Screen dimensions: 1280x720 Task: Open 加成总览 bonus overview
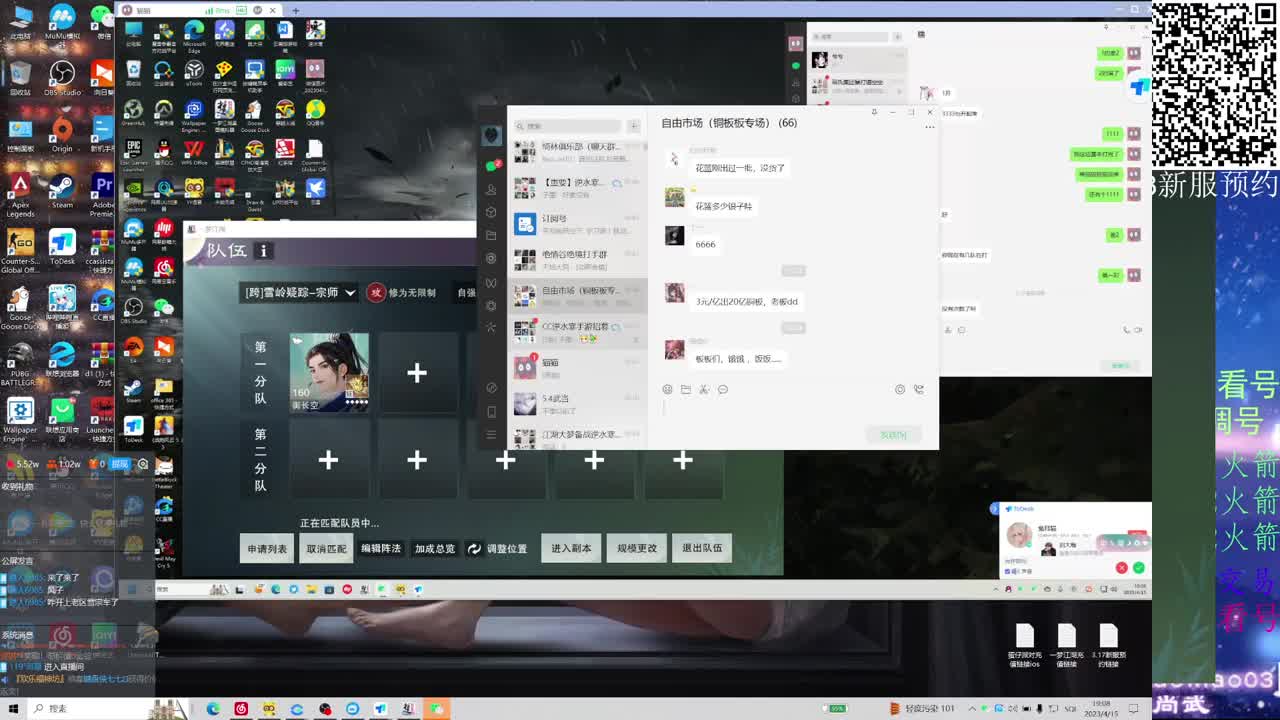tap(435, 548)
